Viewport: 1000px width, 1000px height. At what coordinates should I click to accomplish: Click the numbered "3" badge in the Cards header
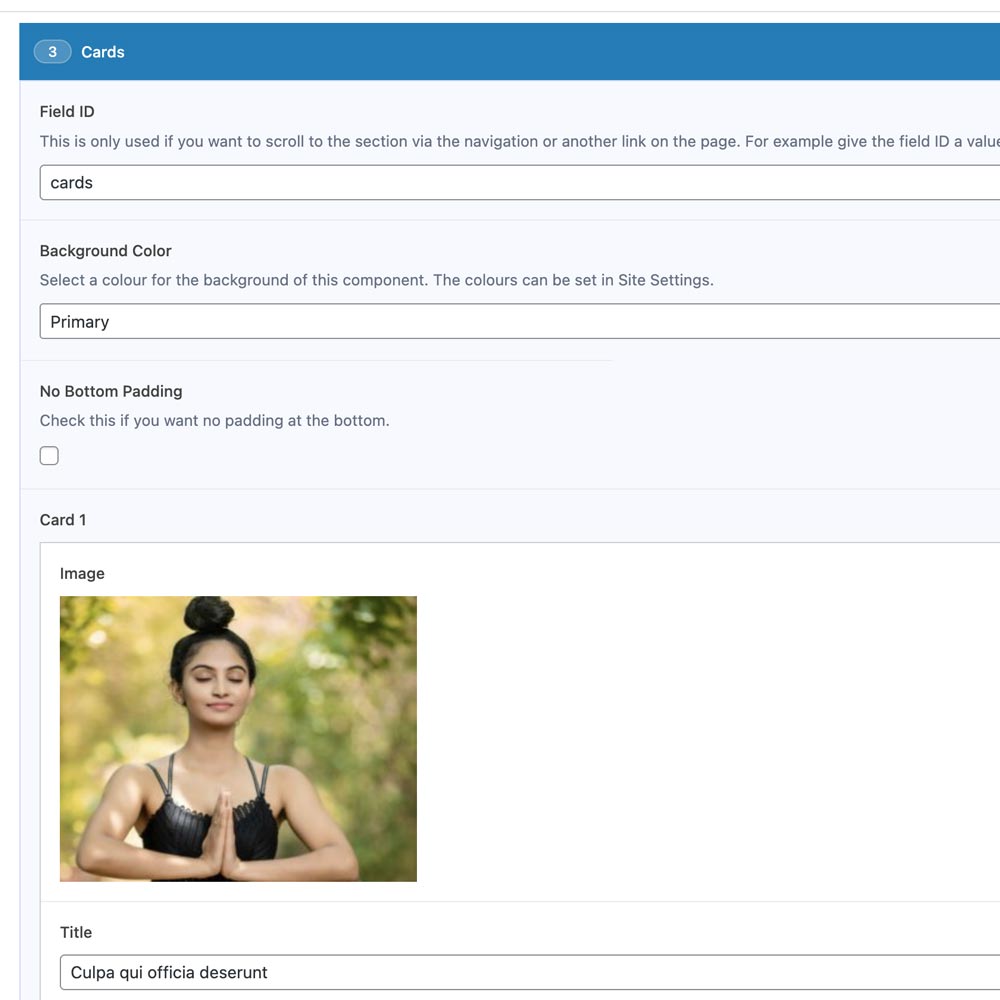coord(52,51)
